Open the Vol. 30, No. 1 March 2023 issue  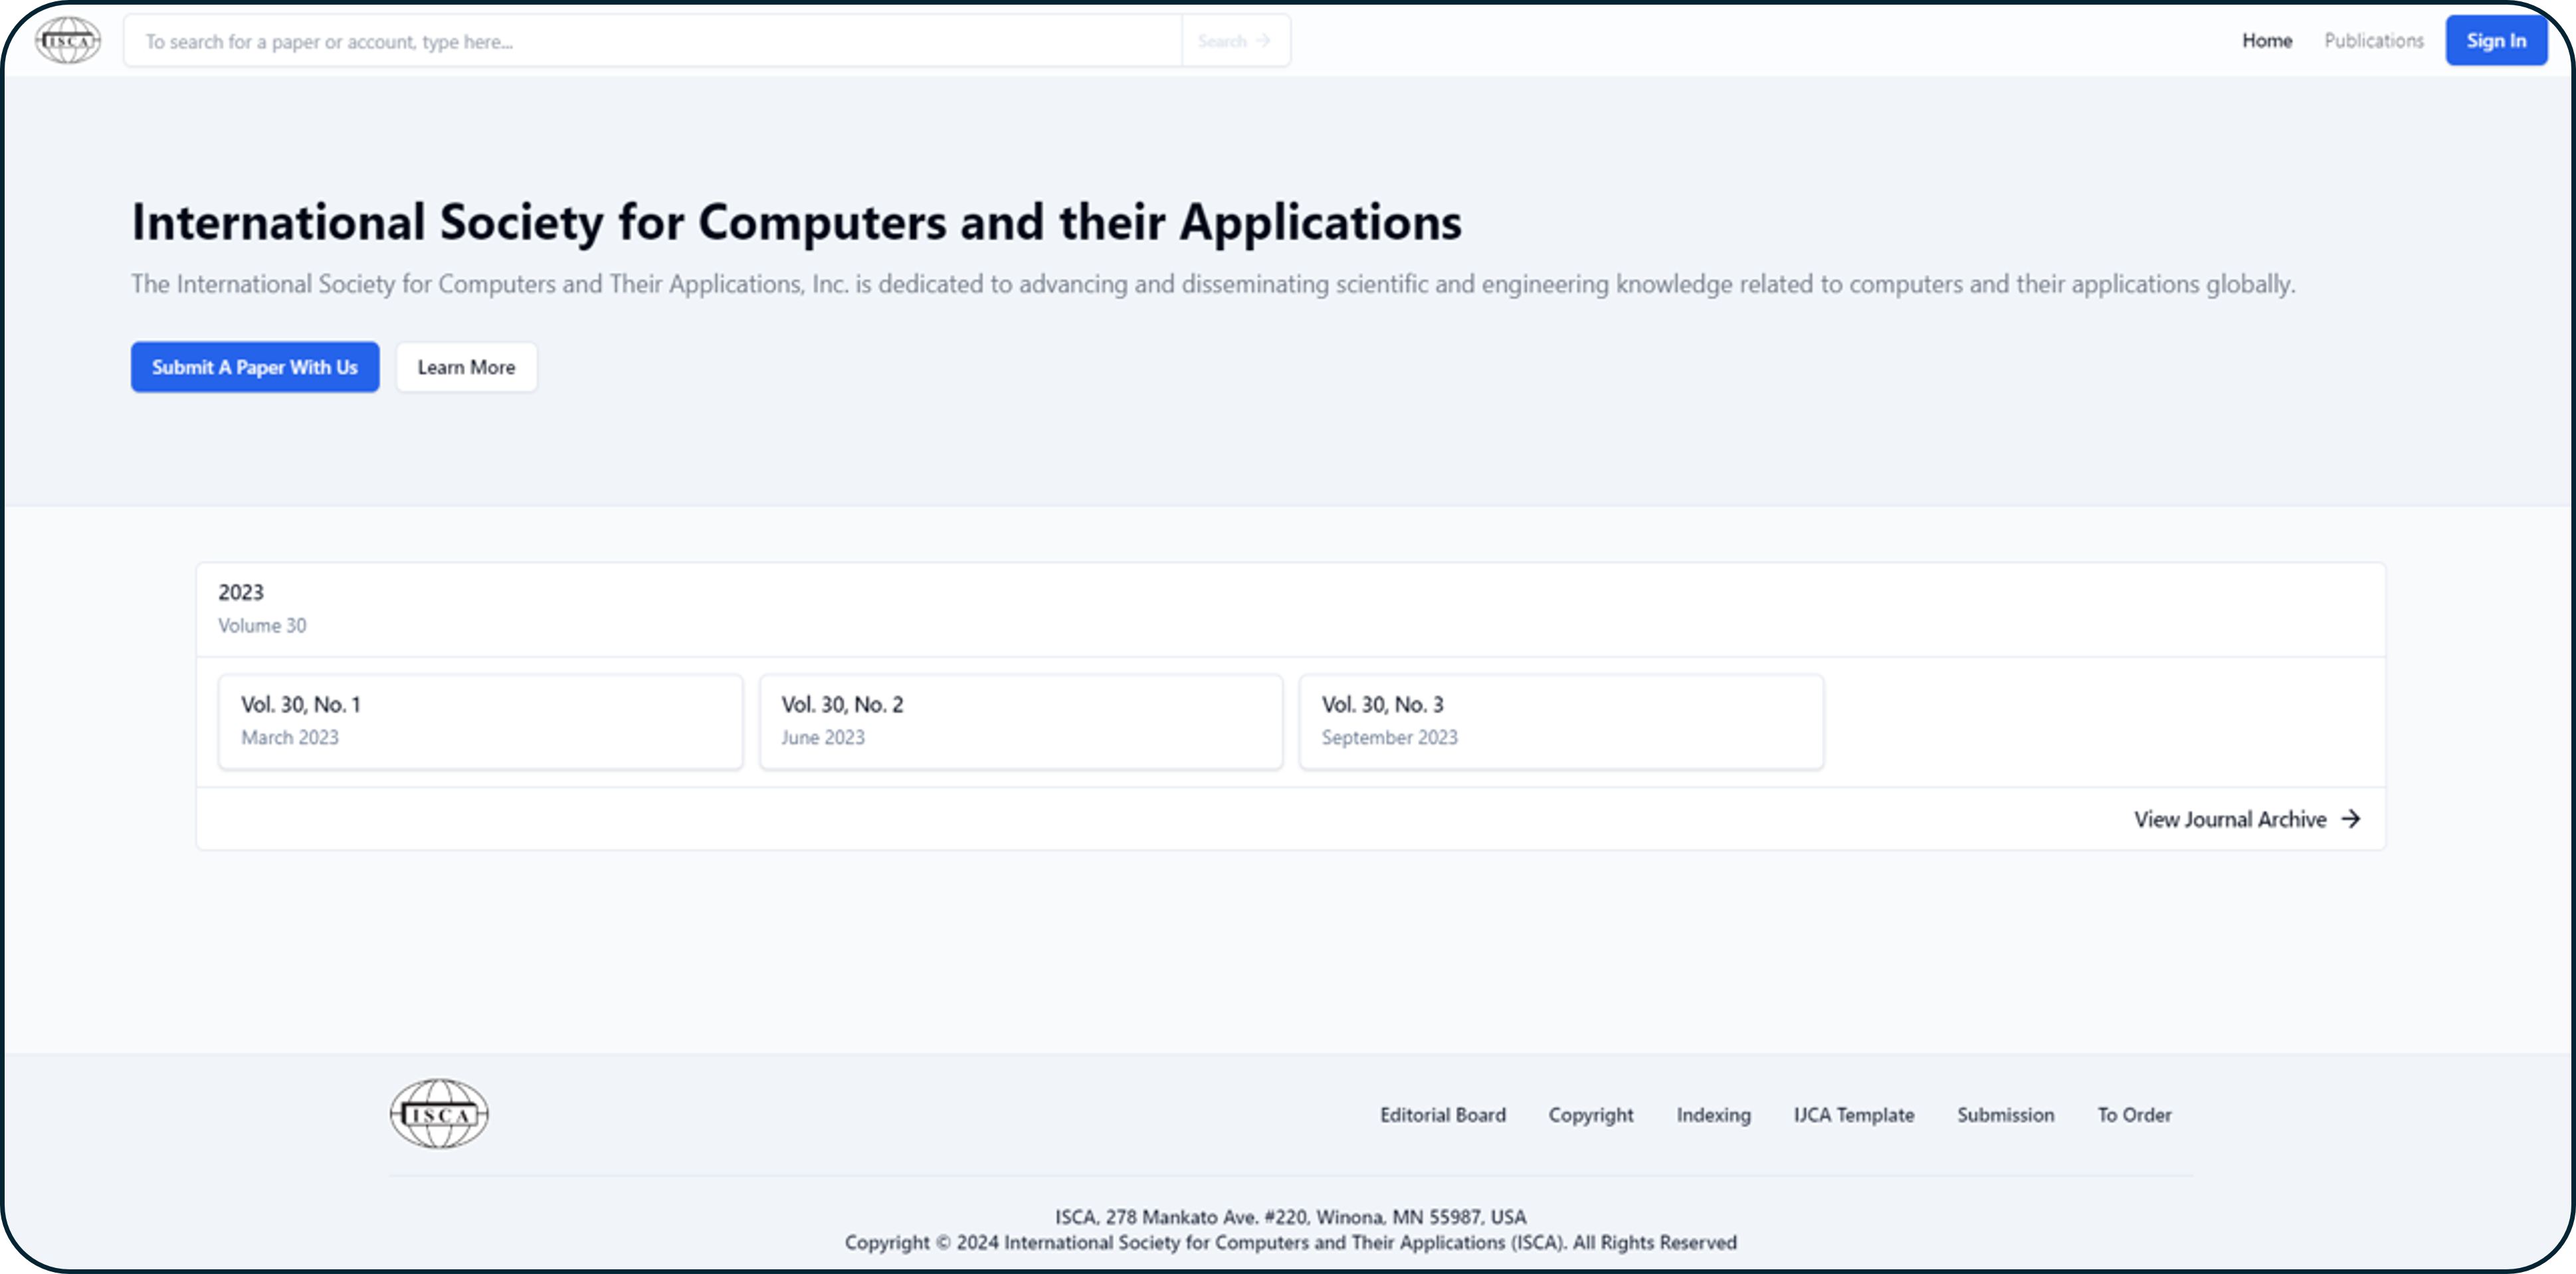tap(480, 721)
